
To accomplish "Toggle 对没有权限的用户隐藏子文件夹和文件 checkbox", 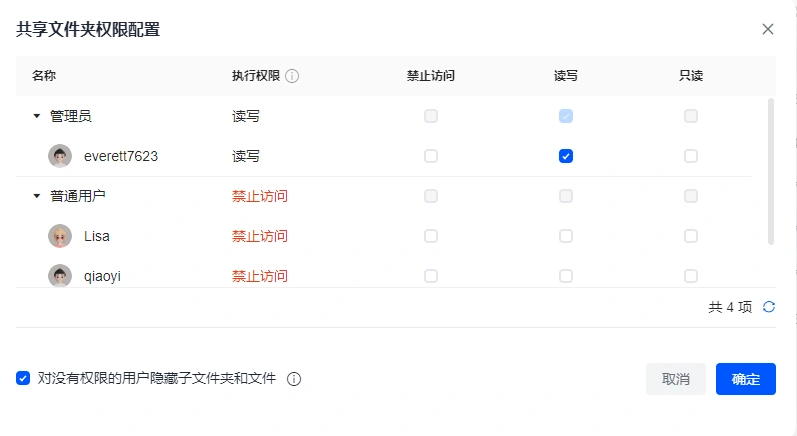I will pyautogui.click(x=23, y=378).
